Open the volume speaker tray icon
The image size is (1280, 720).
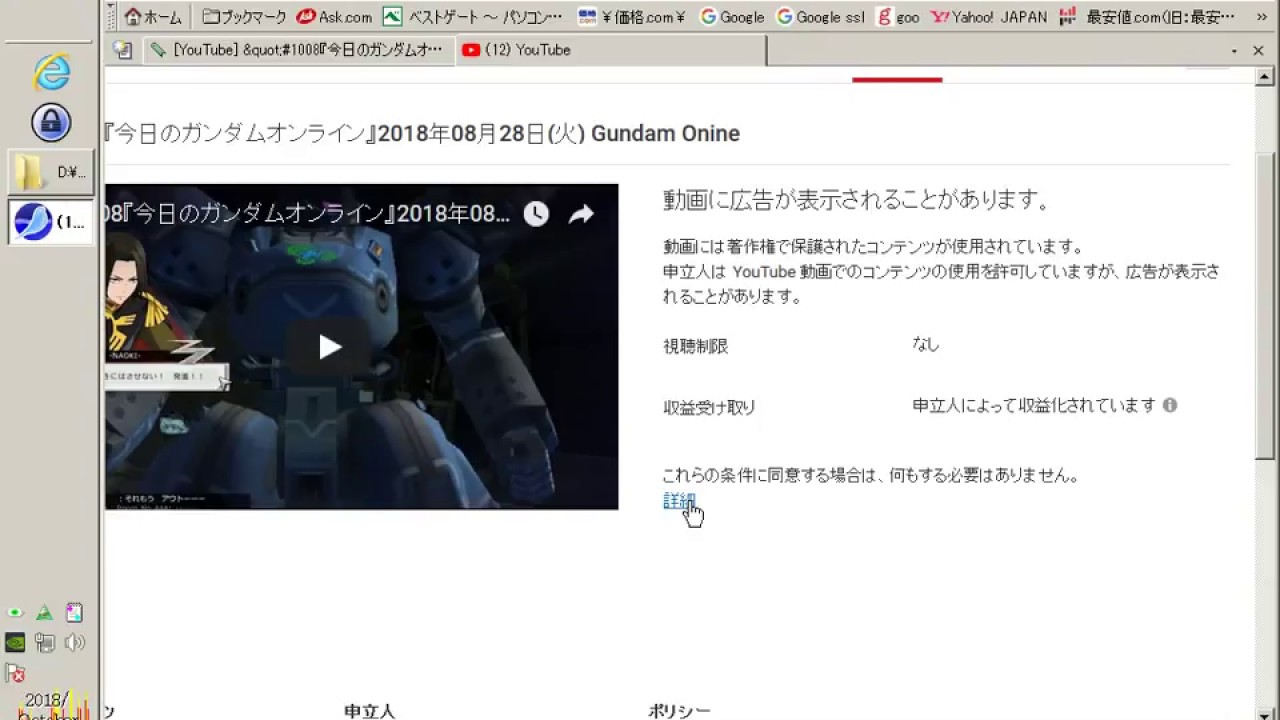pyautogui.click(x=74, y=643)
